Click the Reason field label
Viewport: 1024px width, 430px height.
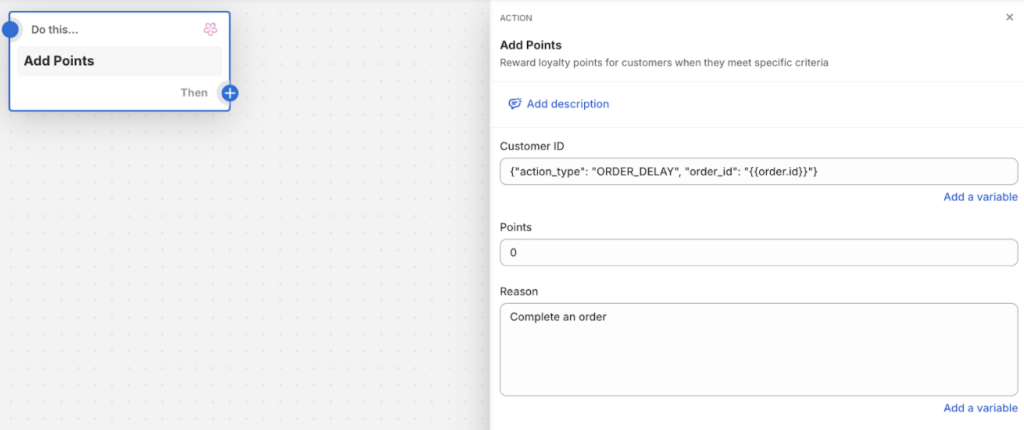[519, 291]
